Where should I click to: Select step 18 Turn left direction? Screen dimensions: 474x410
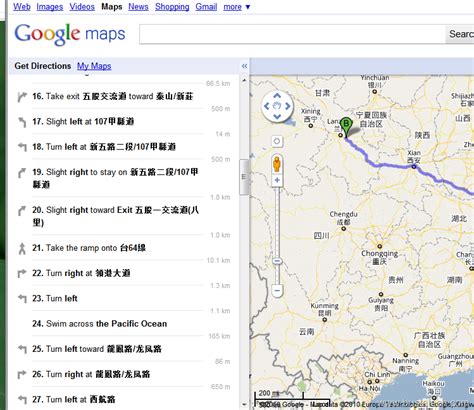104,147
